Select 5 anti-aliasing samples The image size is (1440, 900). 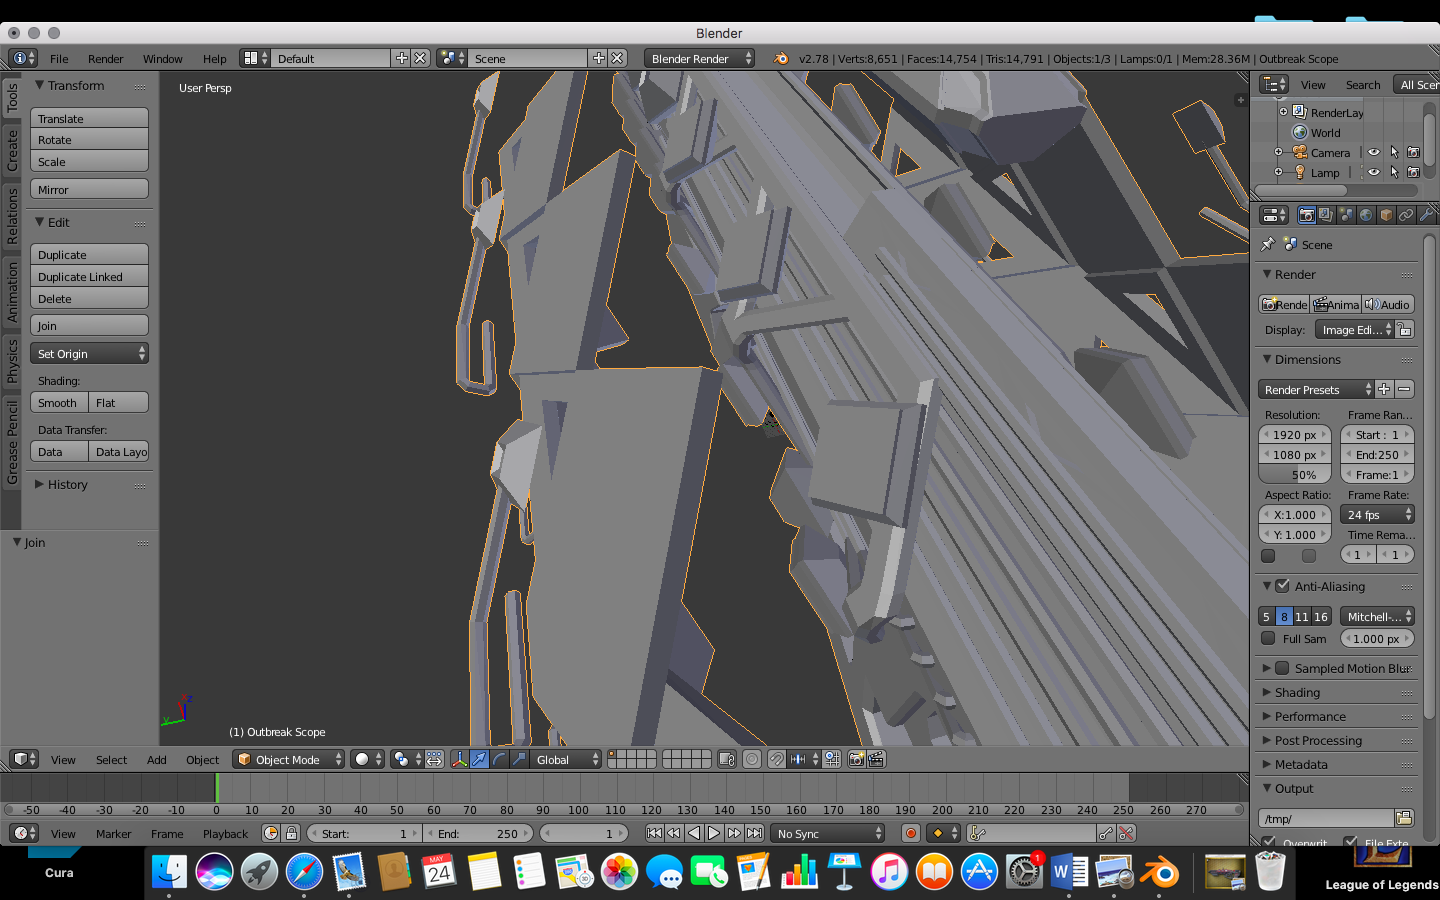click(x=1266, y=616)
